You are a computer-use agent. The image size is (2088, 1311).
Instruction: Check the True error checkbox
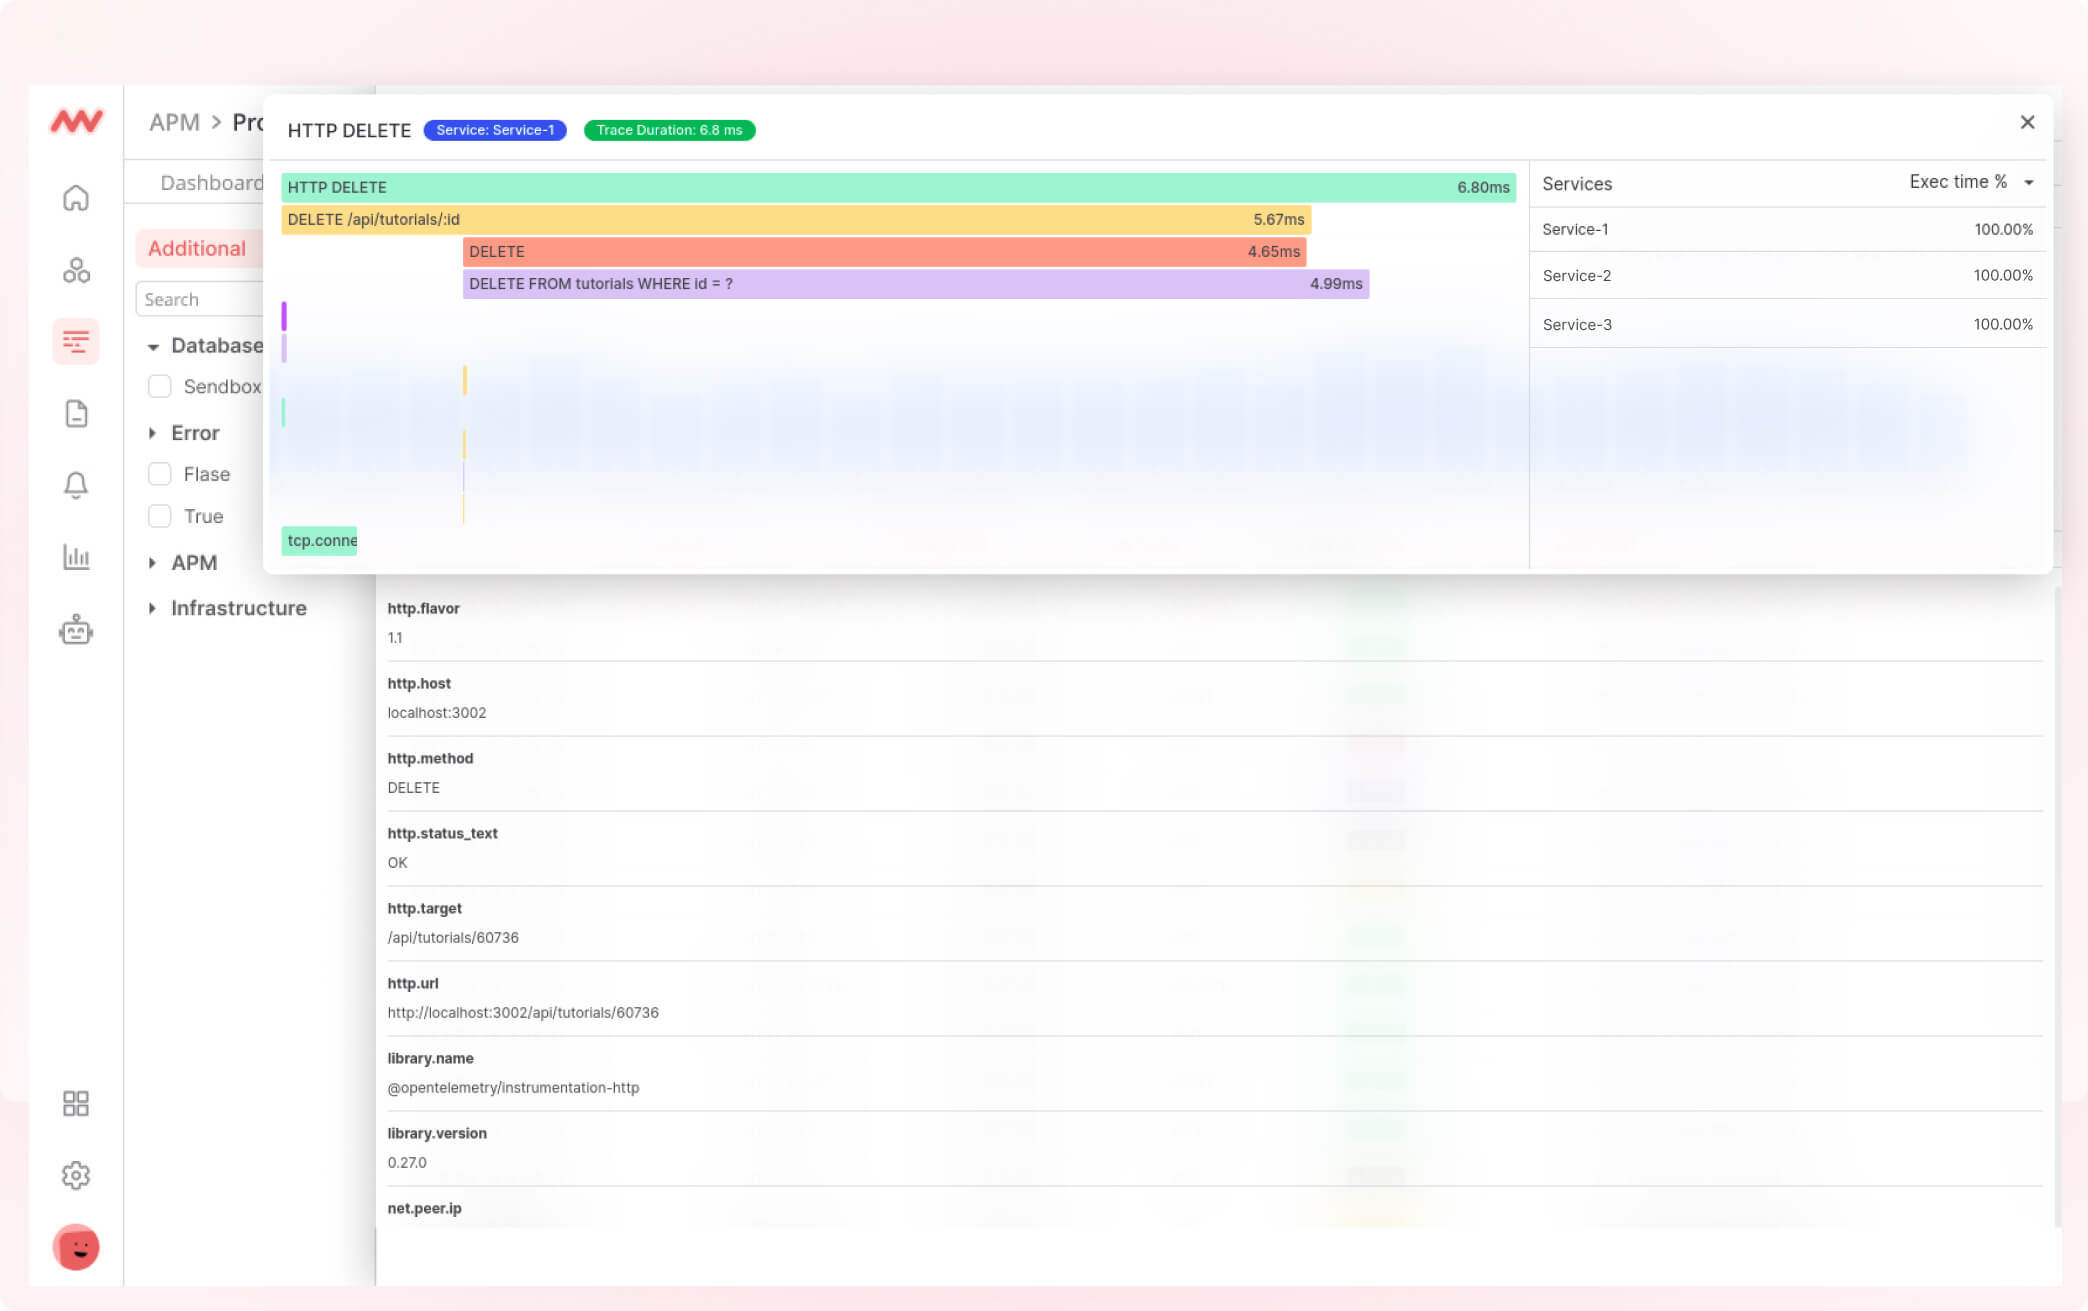(159, 516)
